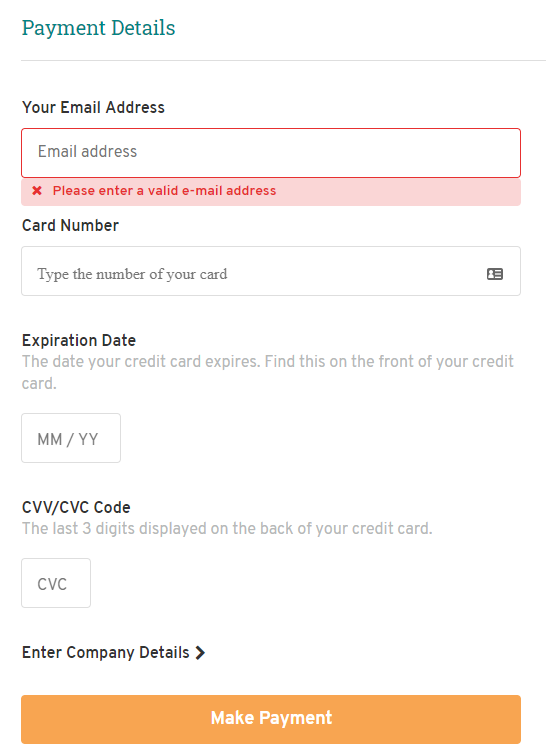This screenshot has height=754, width=546.
Task: Click the chevron arrow beside Enter Company Details
Action: pos(200,653)
